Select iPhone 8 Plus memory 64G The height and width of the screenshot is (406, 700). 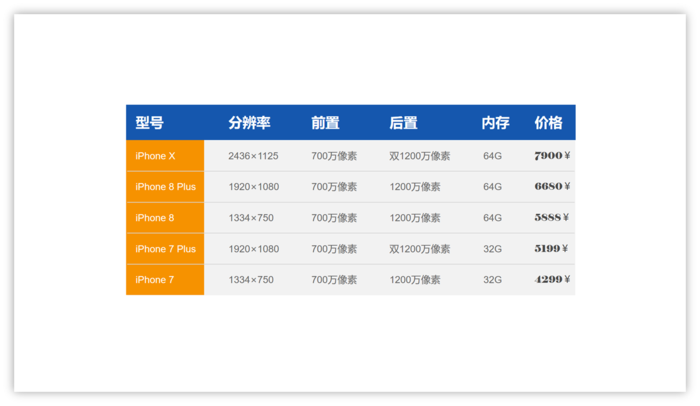[x=492, y=187]
